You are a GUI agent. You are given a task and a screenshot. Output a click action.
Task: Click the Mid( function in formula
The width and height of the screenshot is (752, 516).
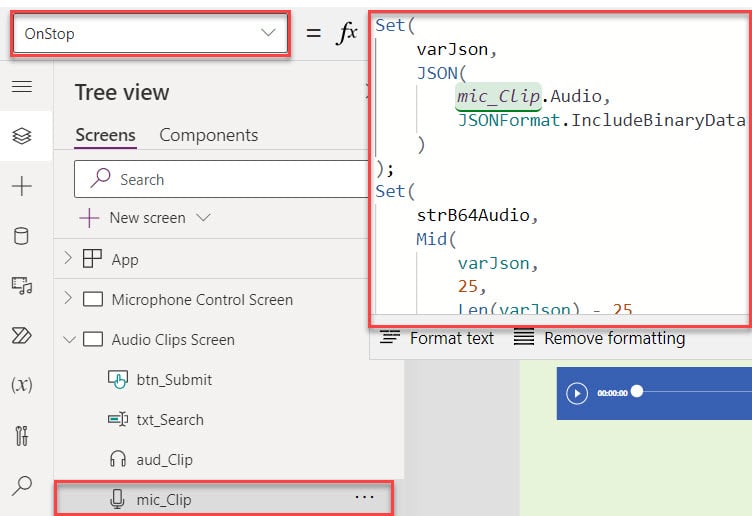click(x=436, y=239)
